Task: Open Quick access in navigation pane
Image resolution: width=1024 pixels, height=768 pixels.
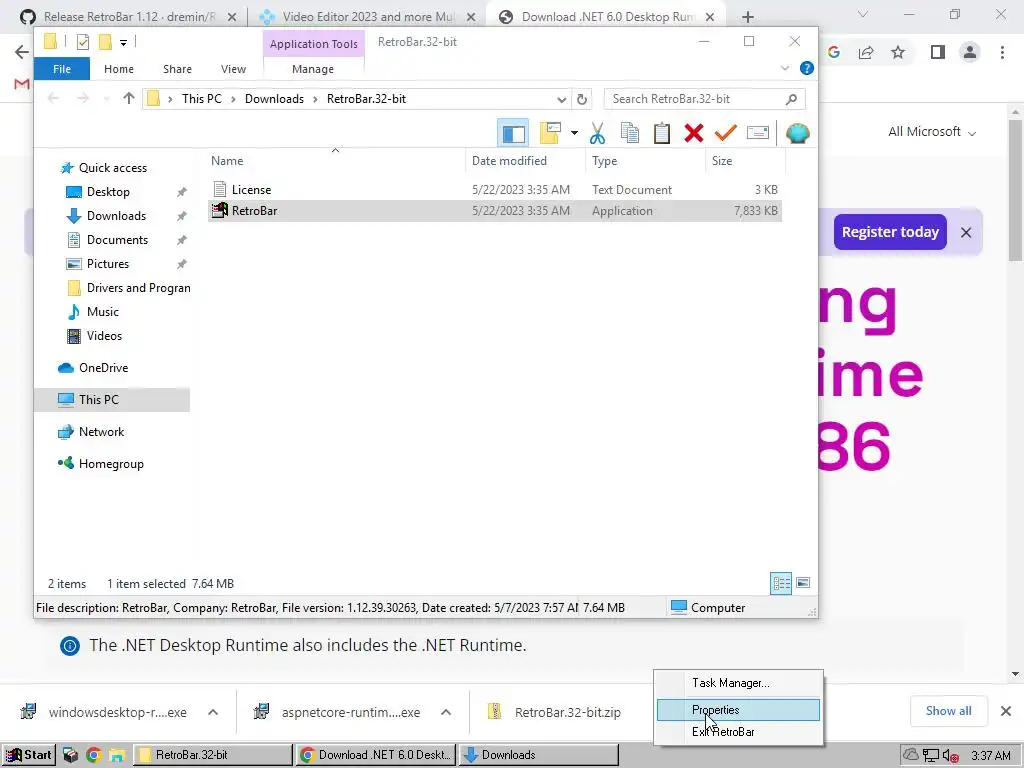Action: pos(113,168)
